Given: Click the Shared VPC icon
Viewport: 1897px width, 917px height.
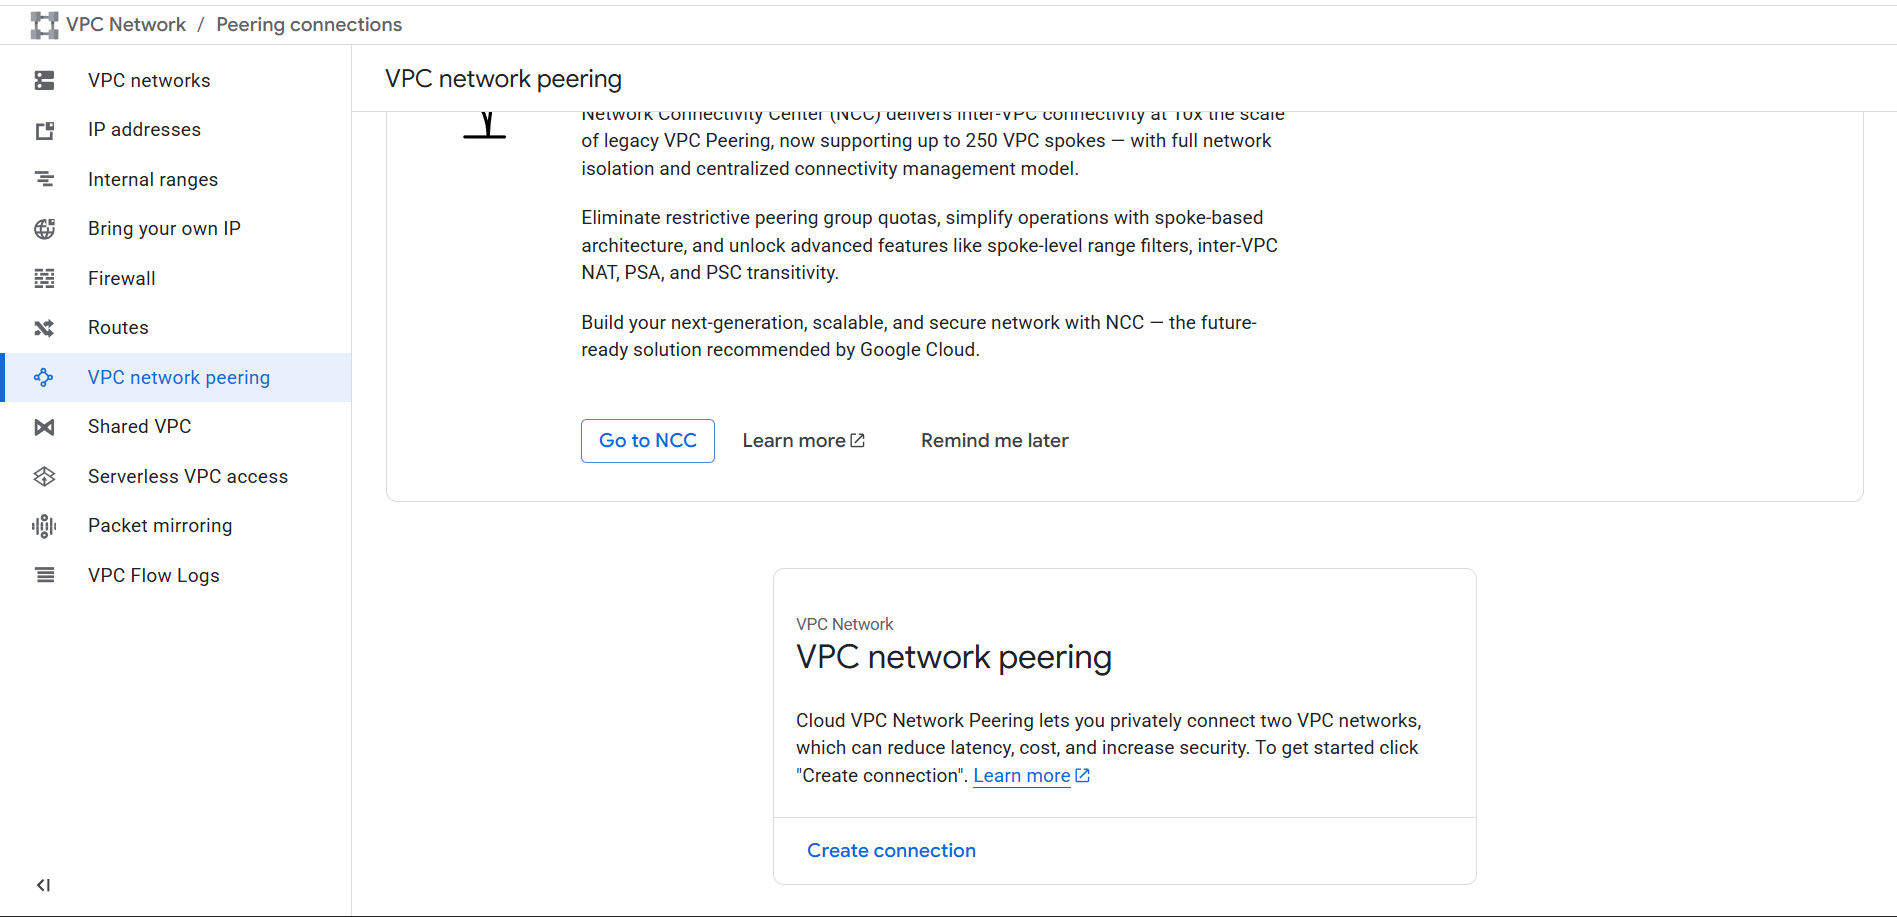Looking at the screenshot, I should 44,427.
